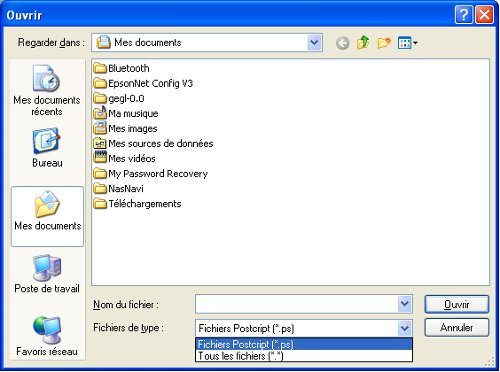Click the Annuler button

coord(457,328)
